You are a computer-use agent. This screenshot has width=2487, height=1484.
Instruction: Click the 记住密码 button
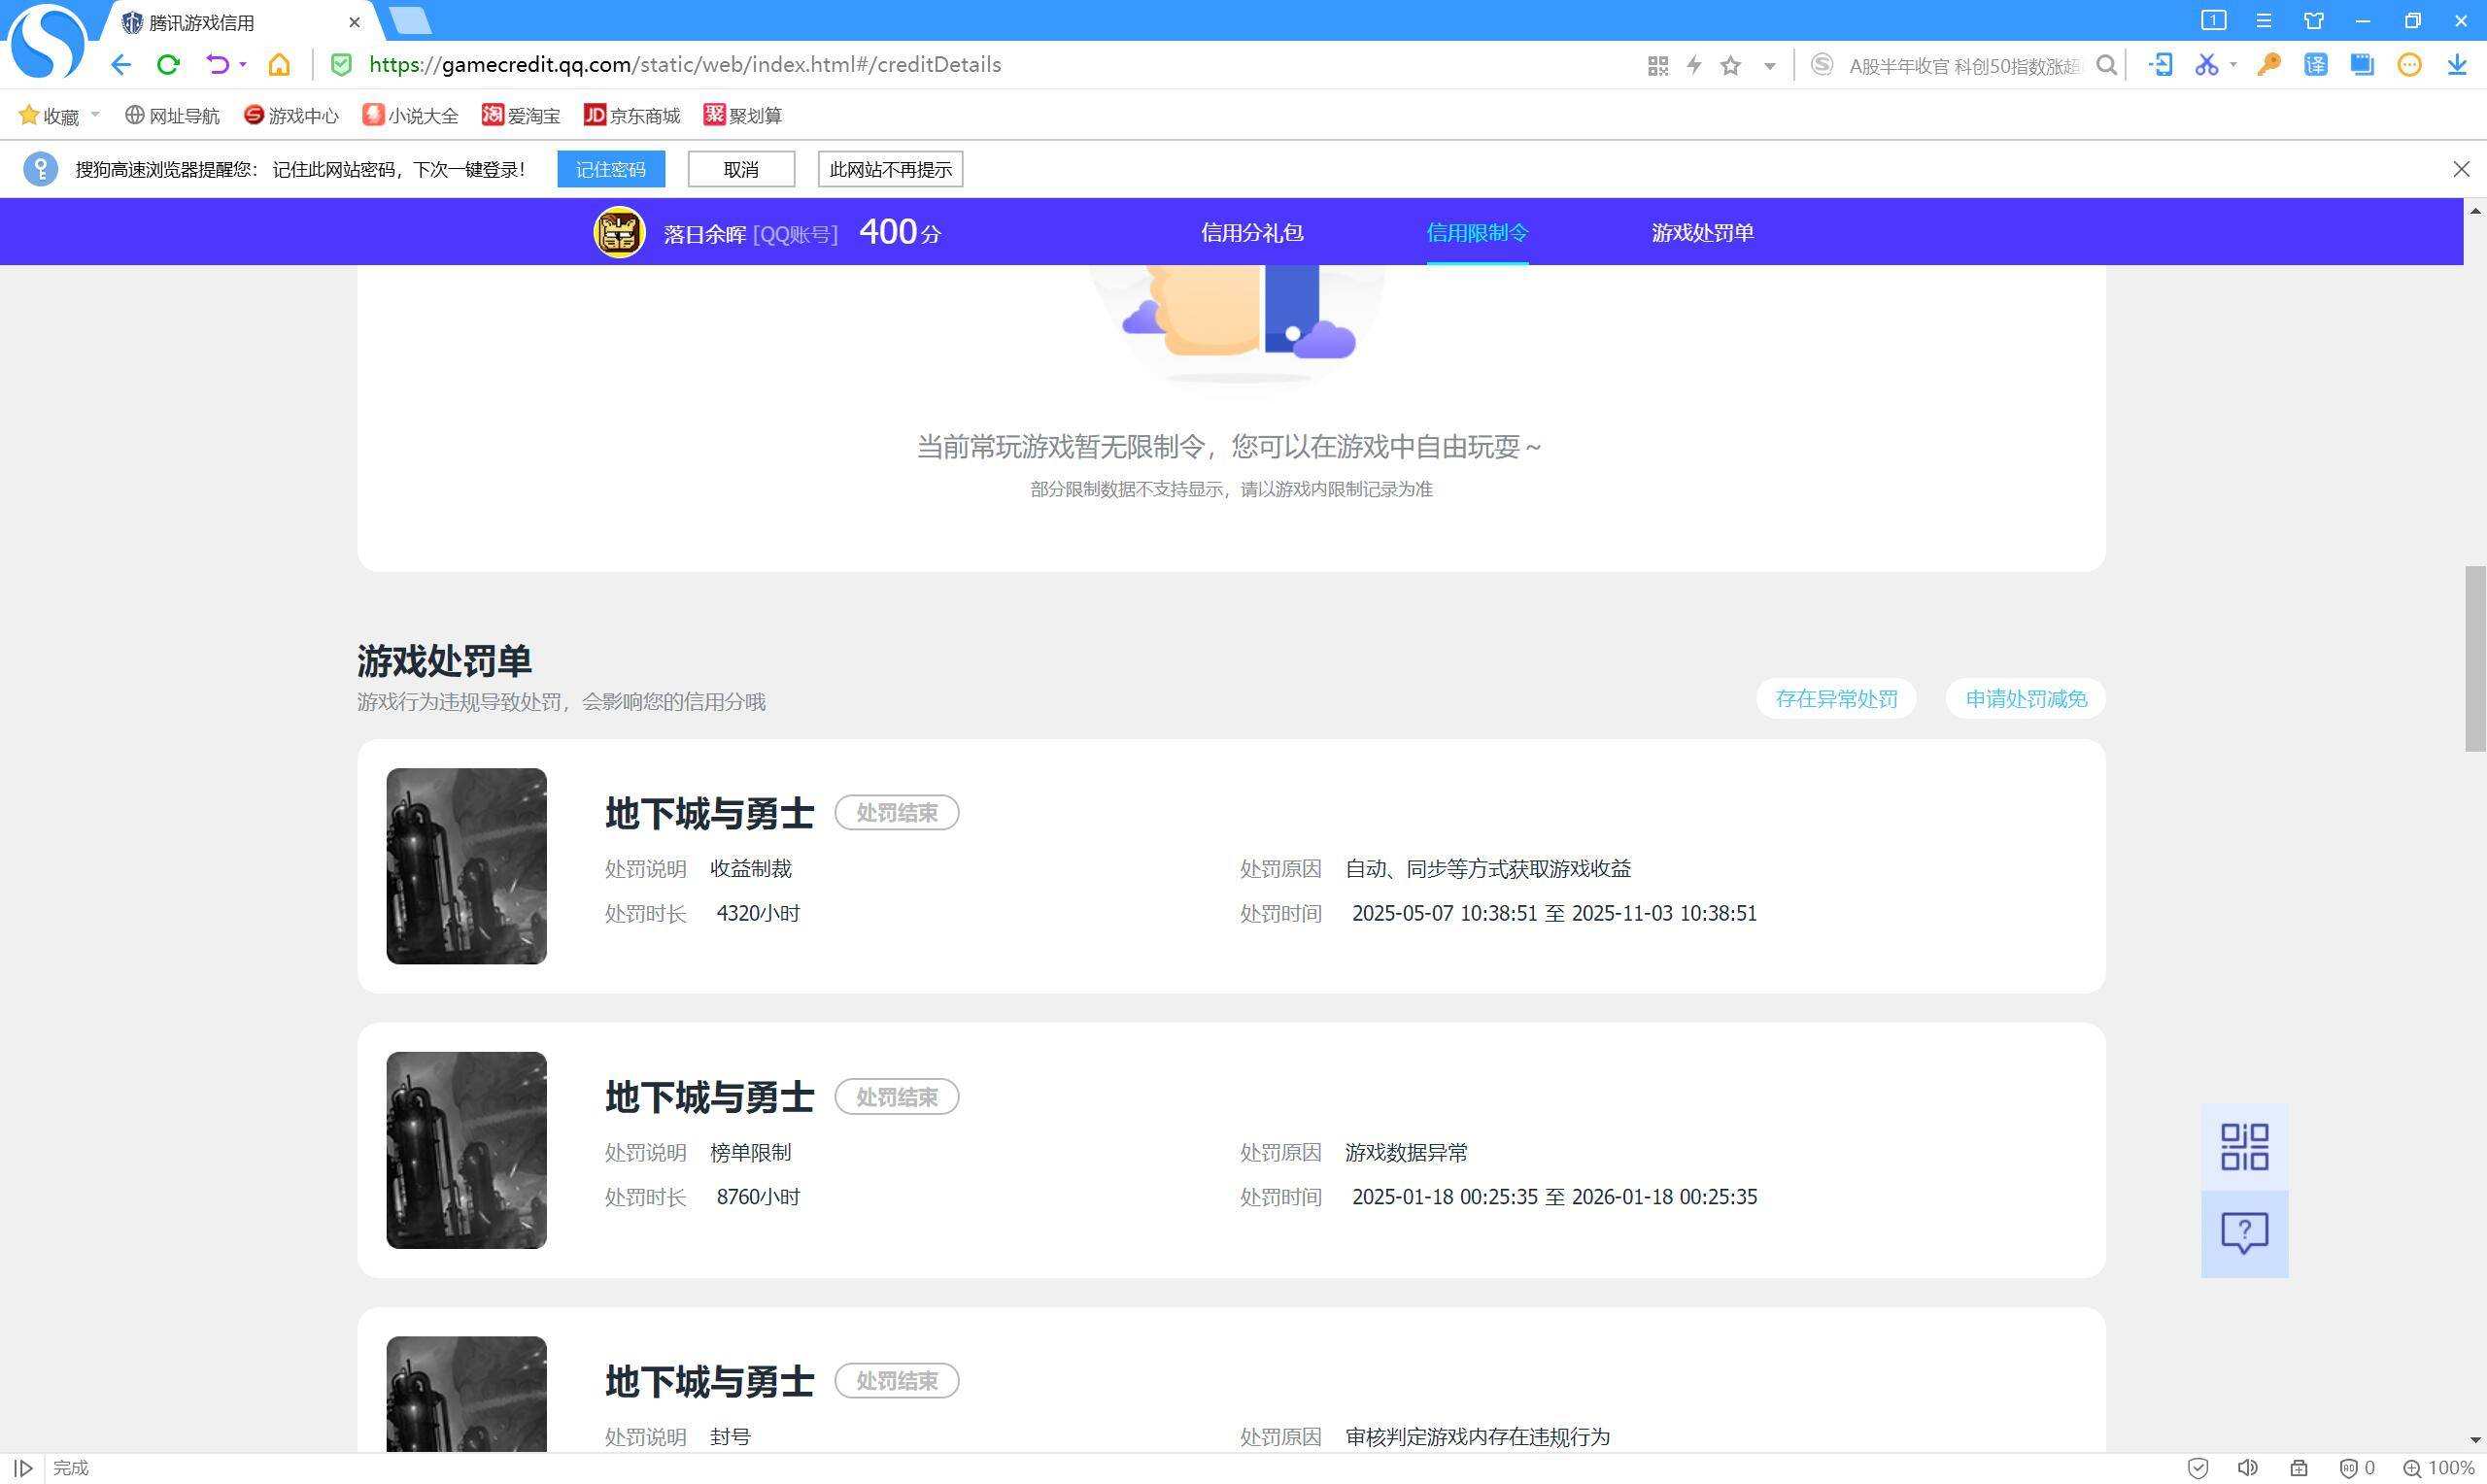tap(611, 169)
